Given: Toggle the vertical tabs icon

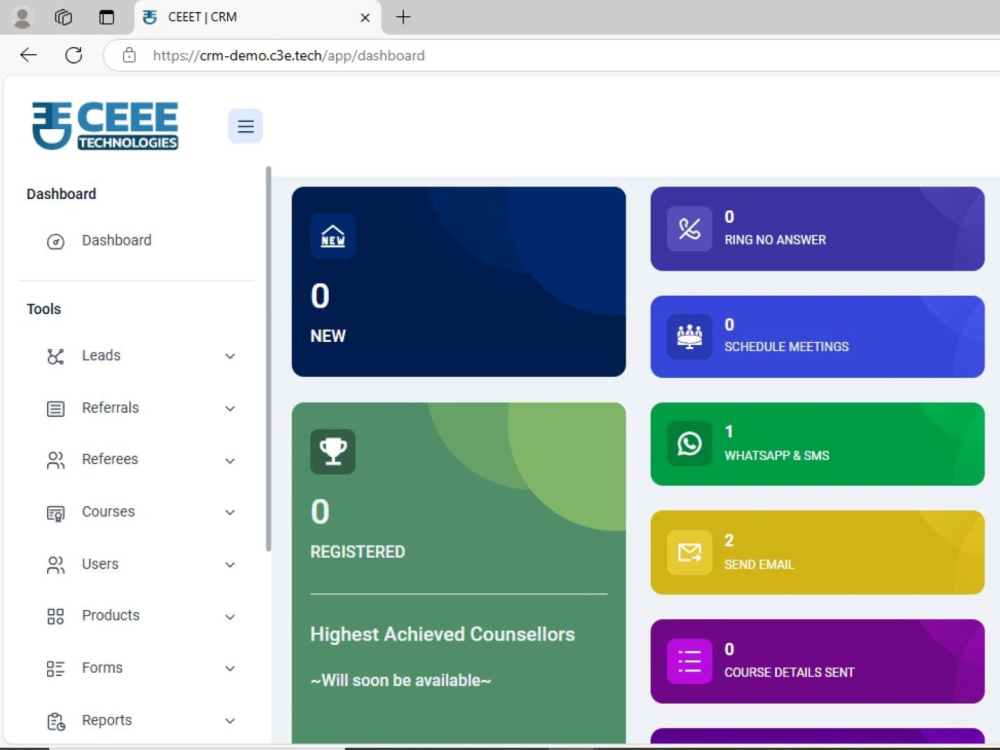Looking at the screenshot, I should (107, 17).
